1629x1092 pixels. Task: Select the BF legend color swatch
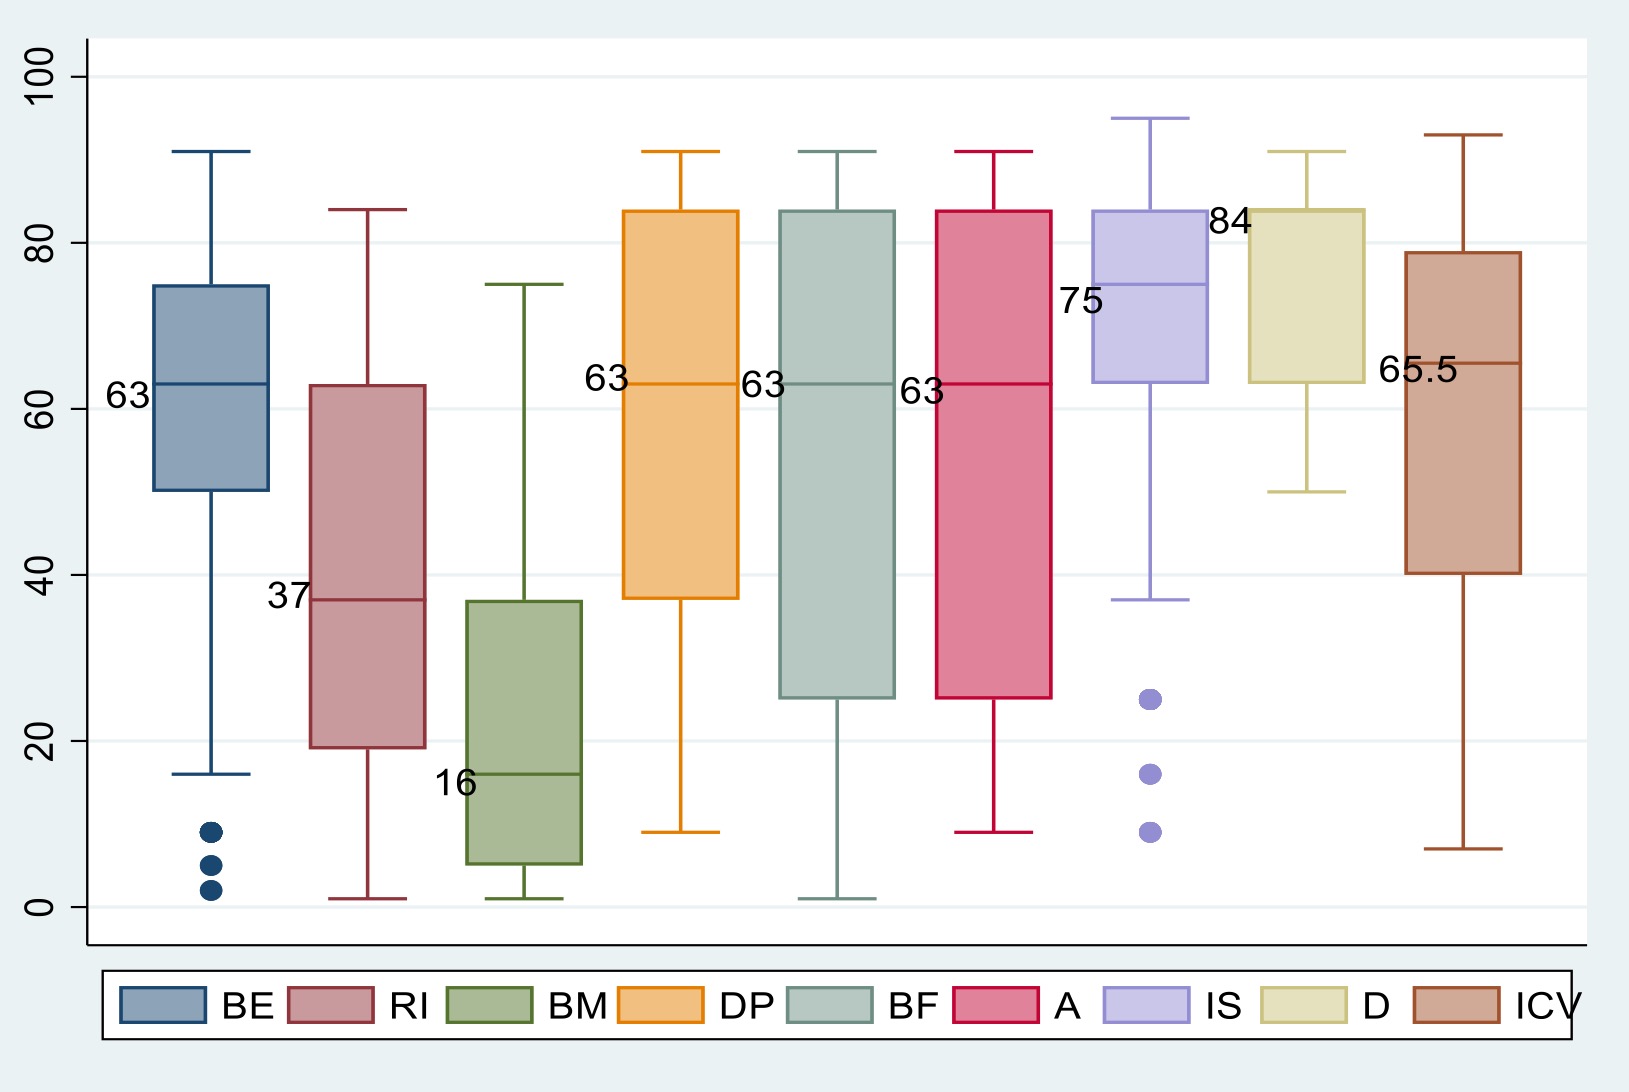pos(829,1005)
